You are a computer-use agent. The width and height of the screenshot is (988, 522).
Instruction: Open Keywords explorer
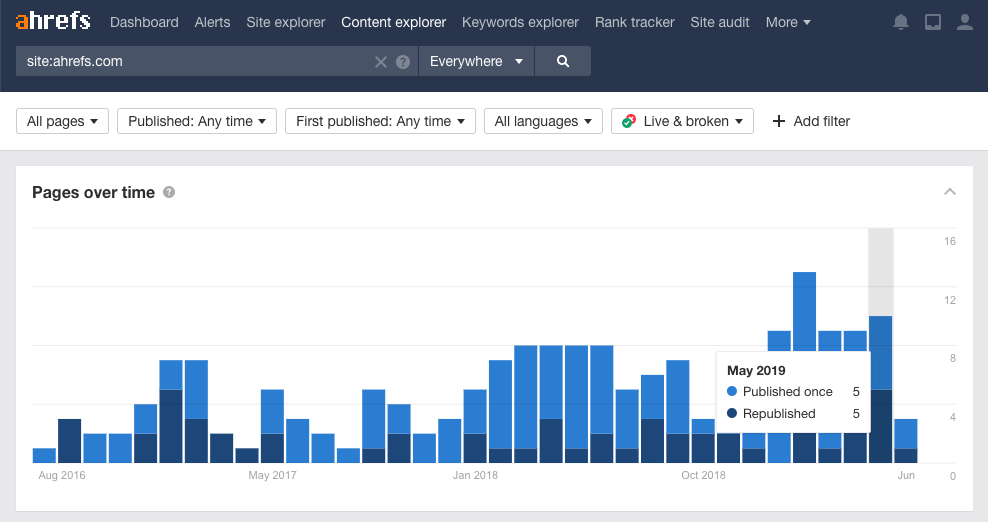[x=520, y=23]
